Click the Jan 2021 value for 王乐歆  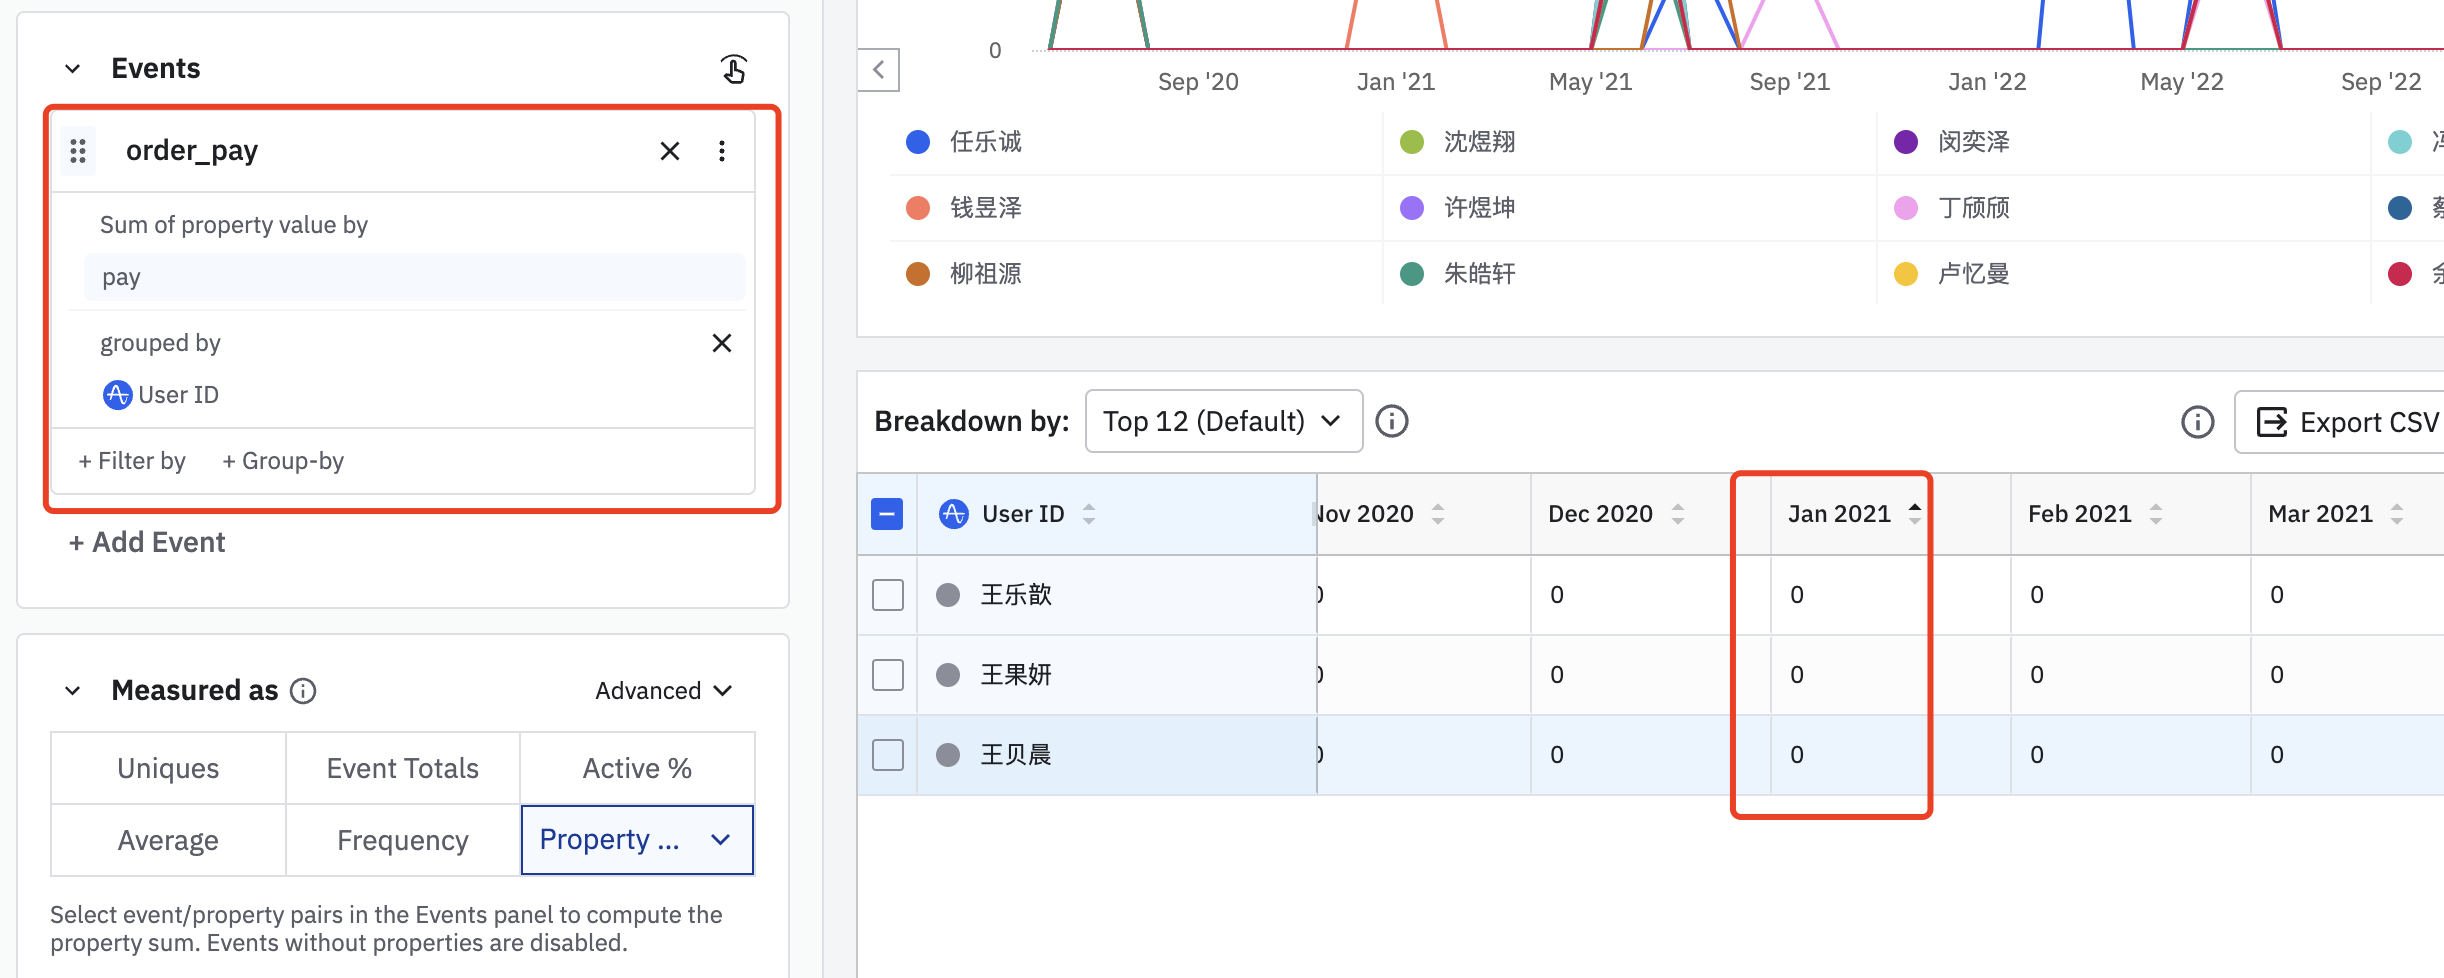coord(1797,595)
